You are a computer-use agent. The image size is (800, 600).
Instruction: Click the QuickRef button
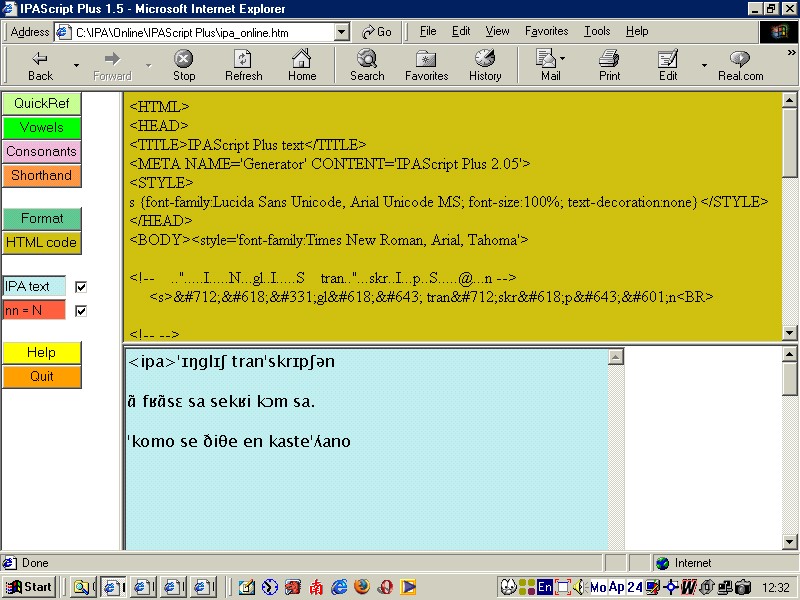42,104
